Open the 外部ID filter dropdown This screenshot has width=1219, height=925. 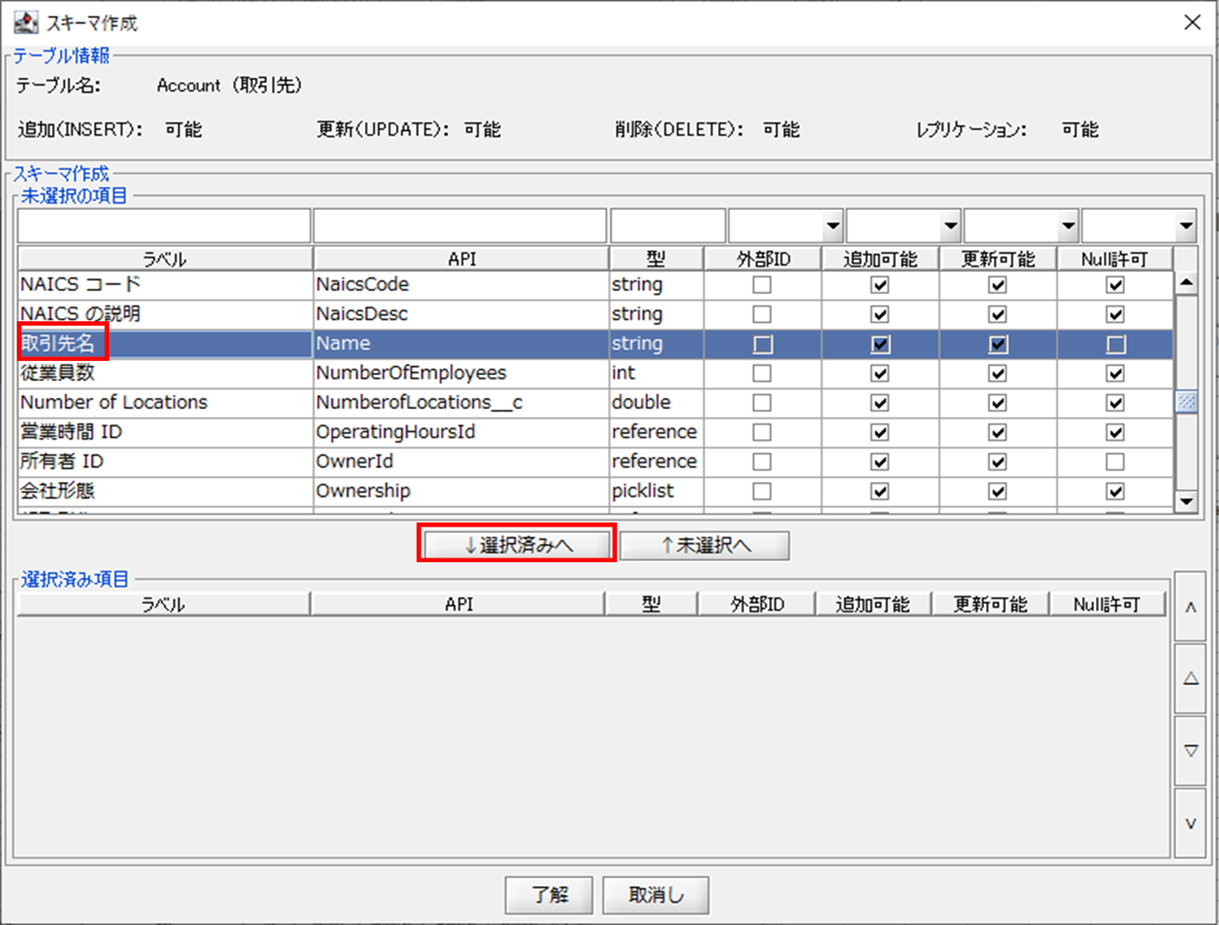click(x=786, y=226)
